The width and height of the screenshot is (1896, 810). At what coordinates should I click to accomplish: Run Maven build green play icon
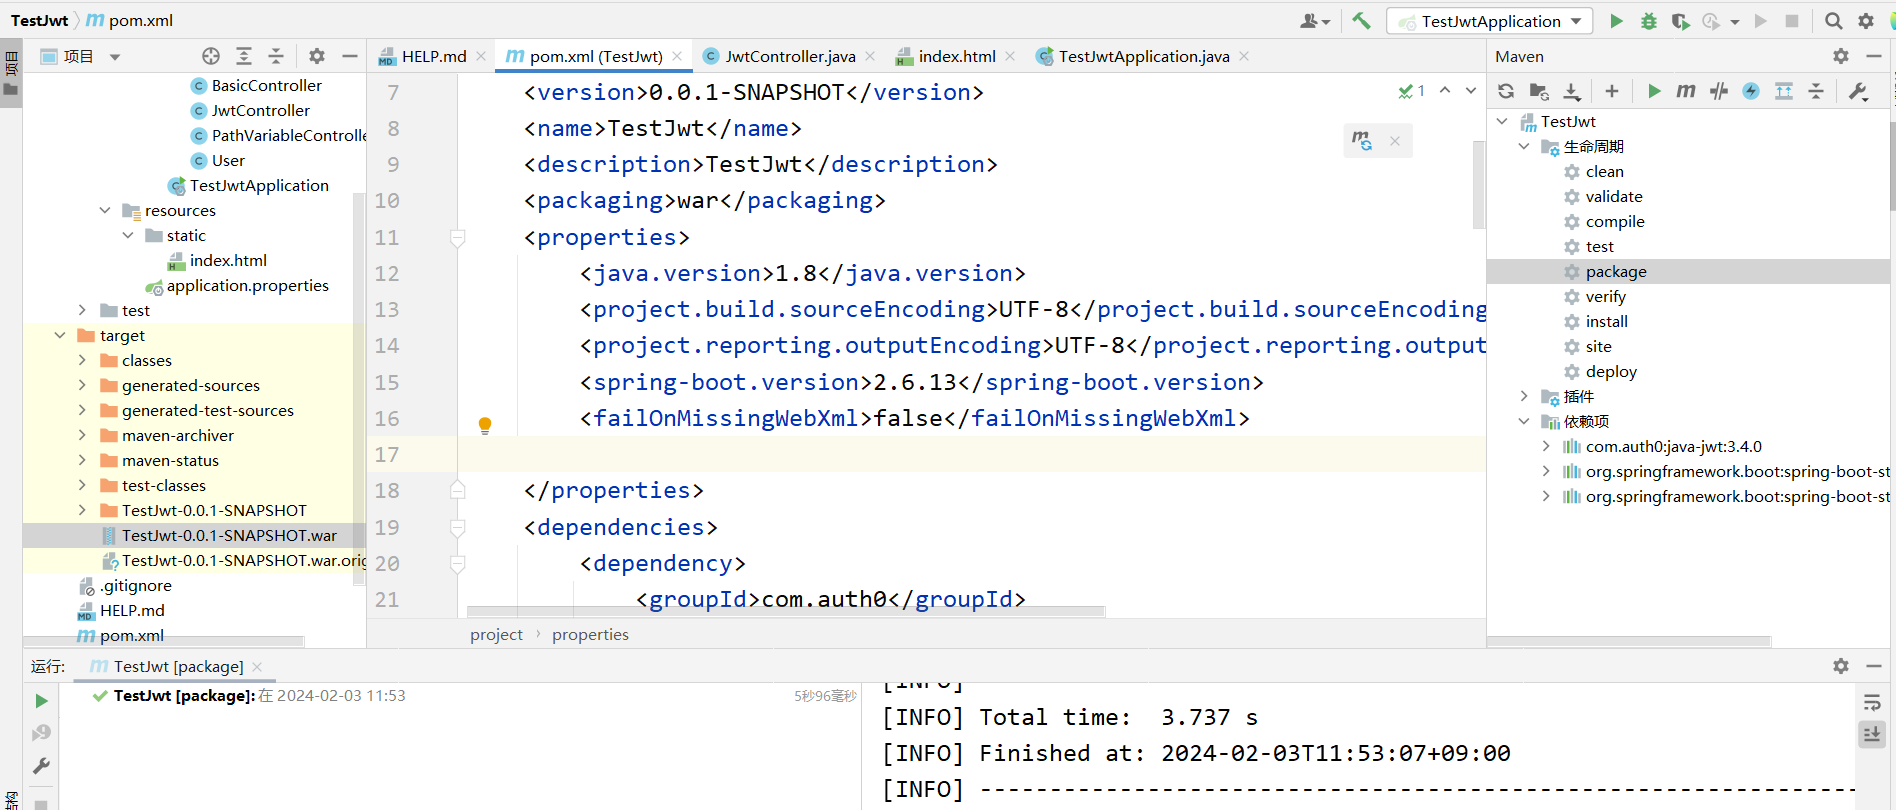pos(1654,91)
